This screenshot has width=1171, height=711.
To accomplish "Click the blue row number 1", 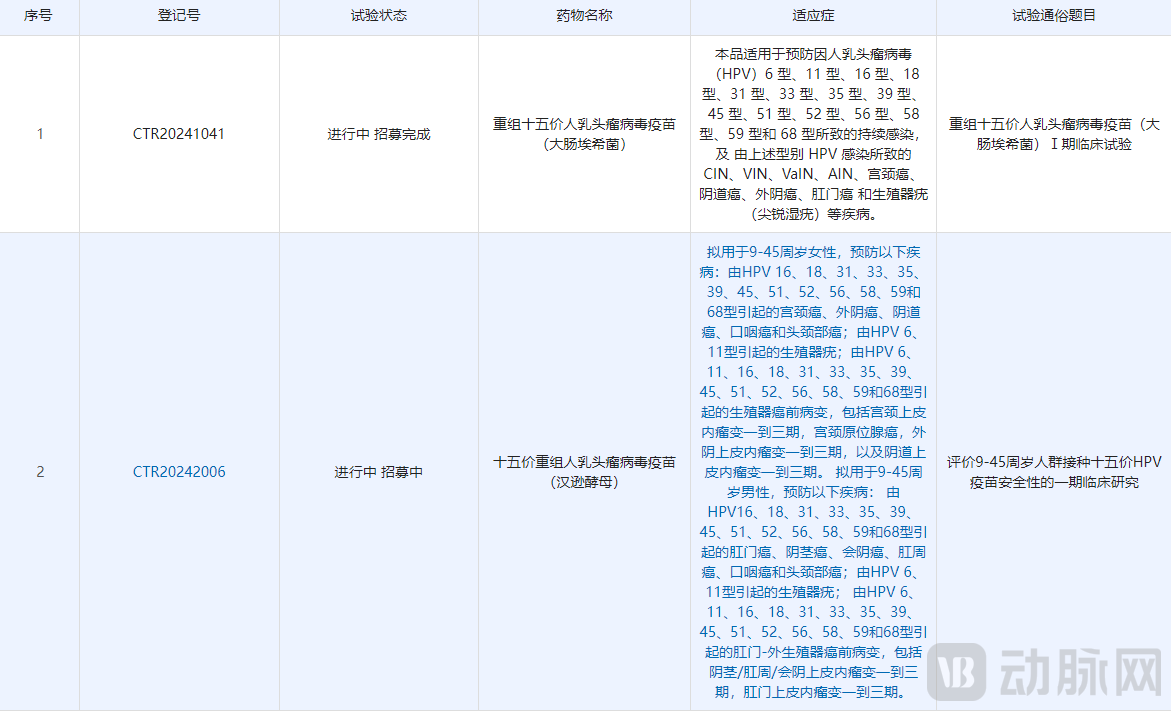I will tap(39, 134).
